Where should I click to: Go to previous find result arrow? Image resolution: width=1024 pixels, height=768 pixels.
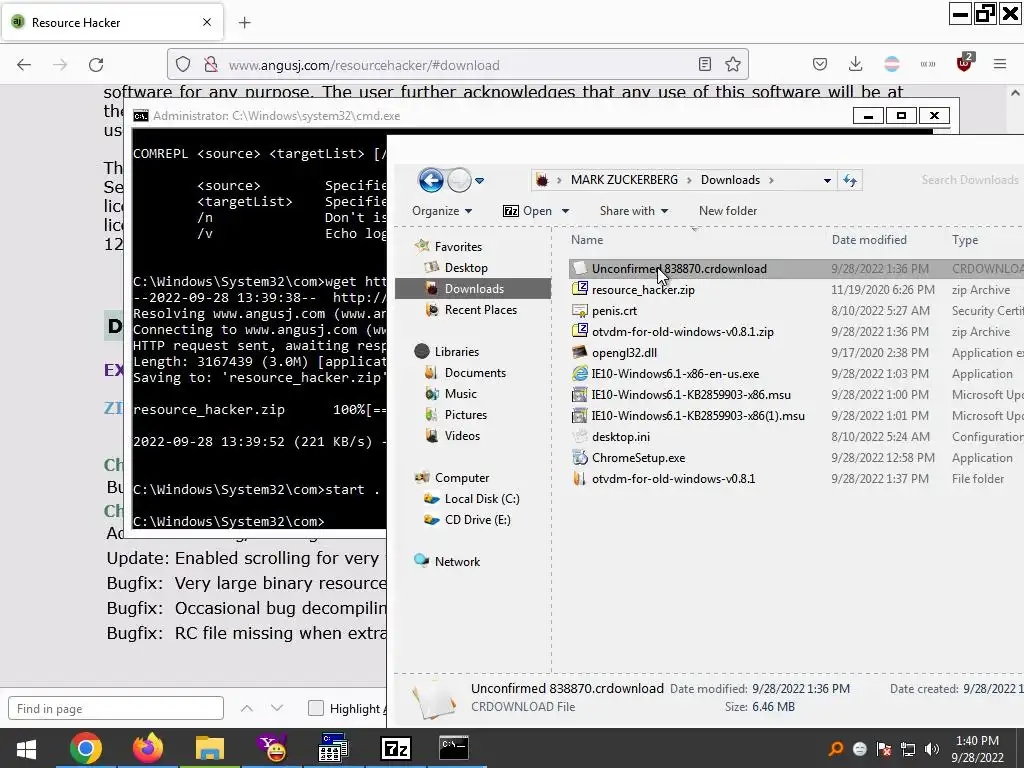[x=247, y=708]
